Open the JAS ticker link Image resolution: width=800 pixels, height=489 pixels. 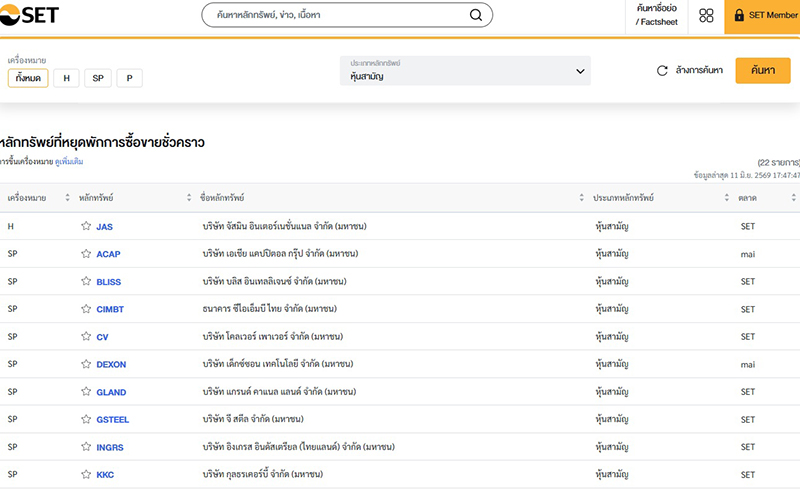105,227
